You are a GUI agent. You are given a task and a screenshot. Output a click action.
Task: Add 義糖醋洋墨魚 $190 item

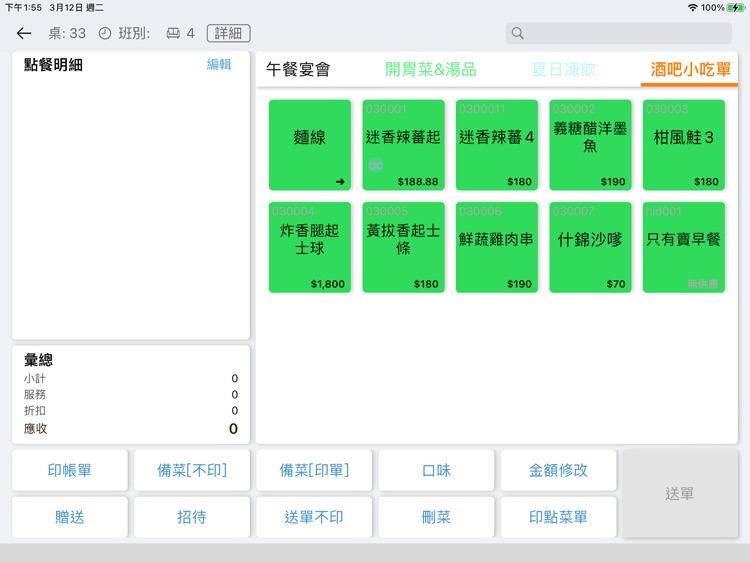click(x=590, y=145)
